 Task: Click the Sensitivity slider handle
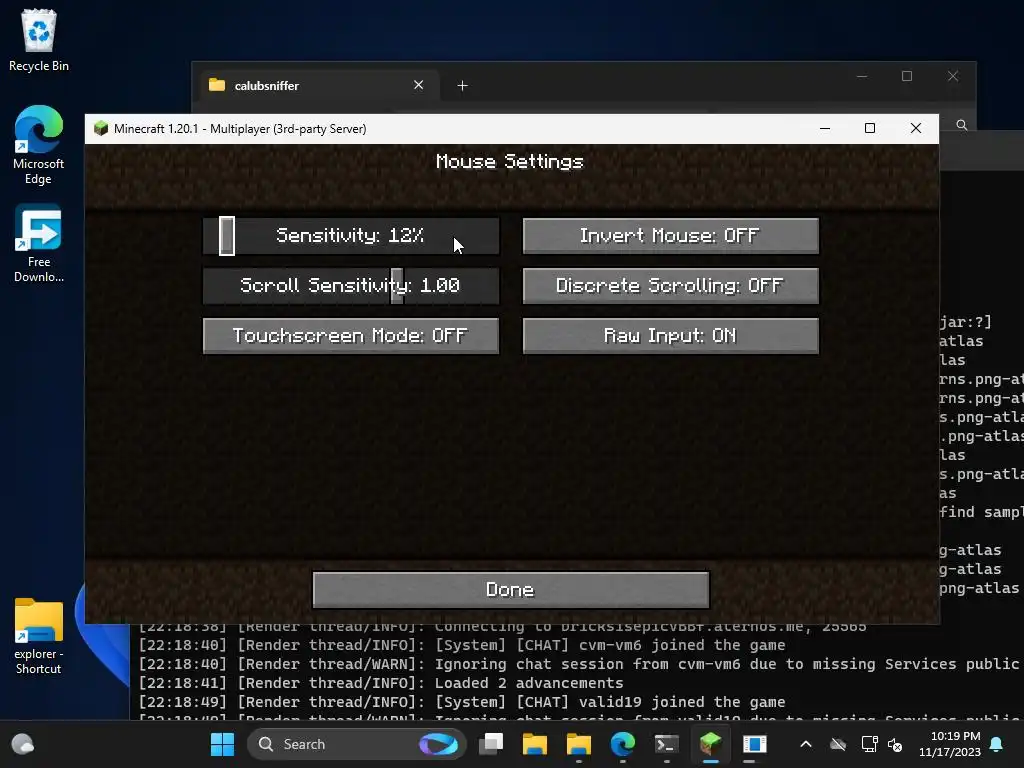[x=227, y=236]
